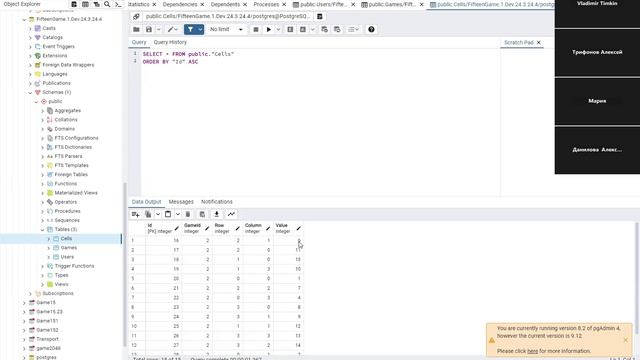Viewport: 640px width, 360px height.
Task: Open the Notifications tab
Action: pyautogui.click(x=217, y=202)
